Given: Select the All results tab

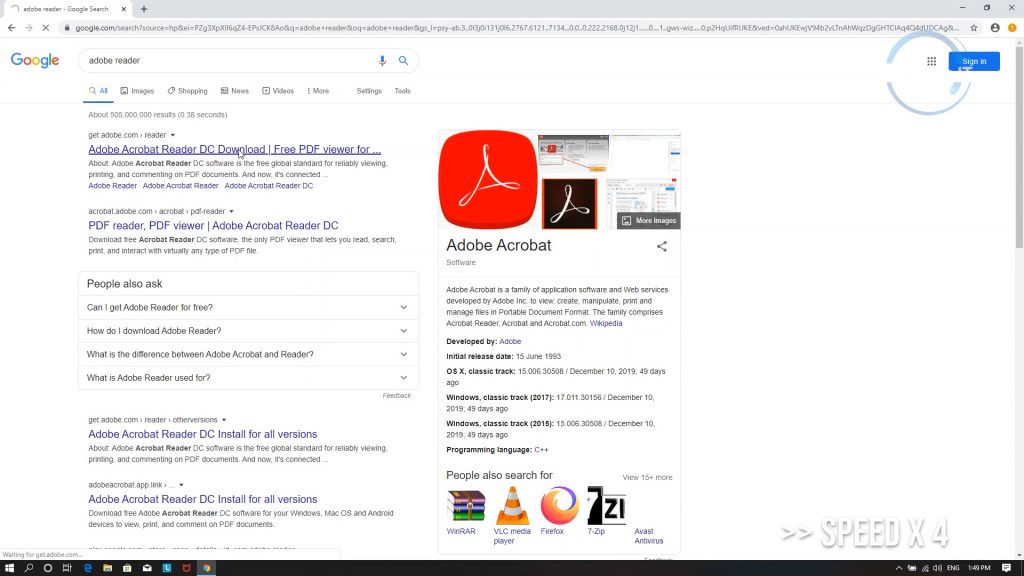Looking at the screenshot, I should coord(98,91).
